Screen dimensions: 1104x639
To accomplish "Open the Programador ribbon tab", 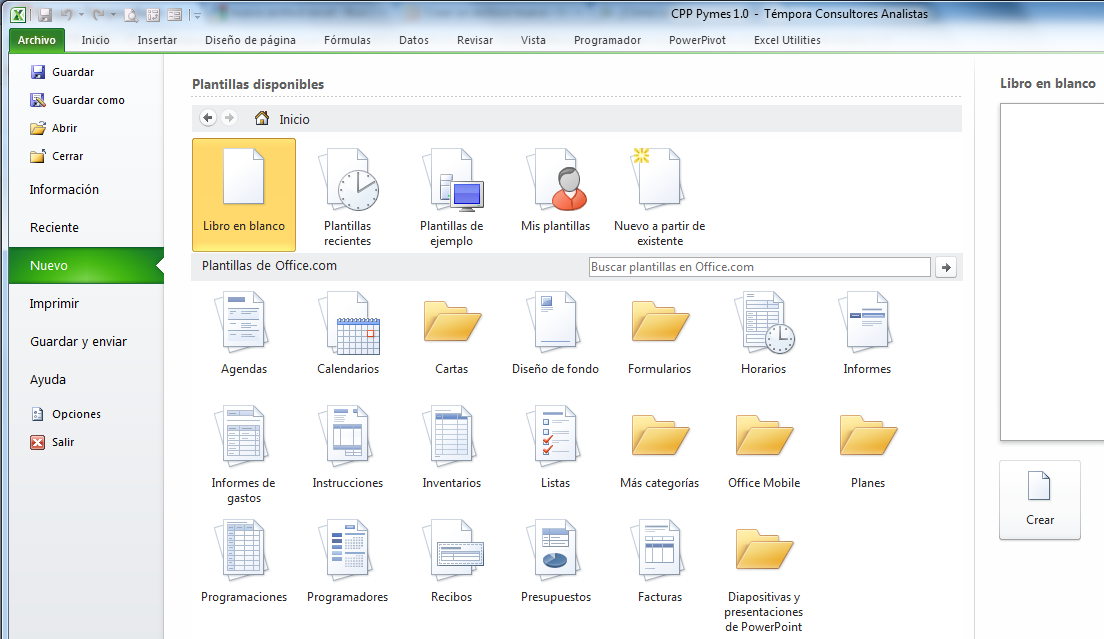I will [607, 40].
